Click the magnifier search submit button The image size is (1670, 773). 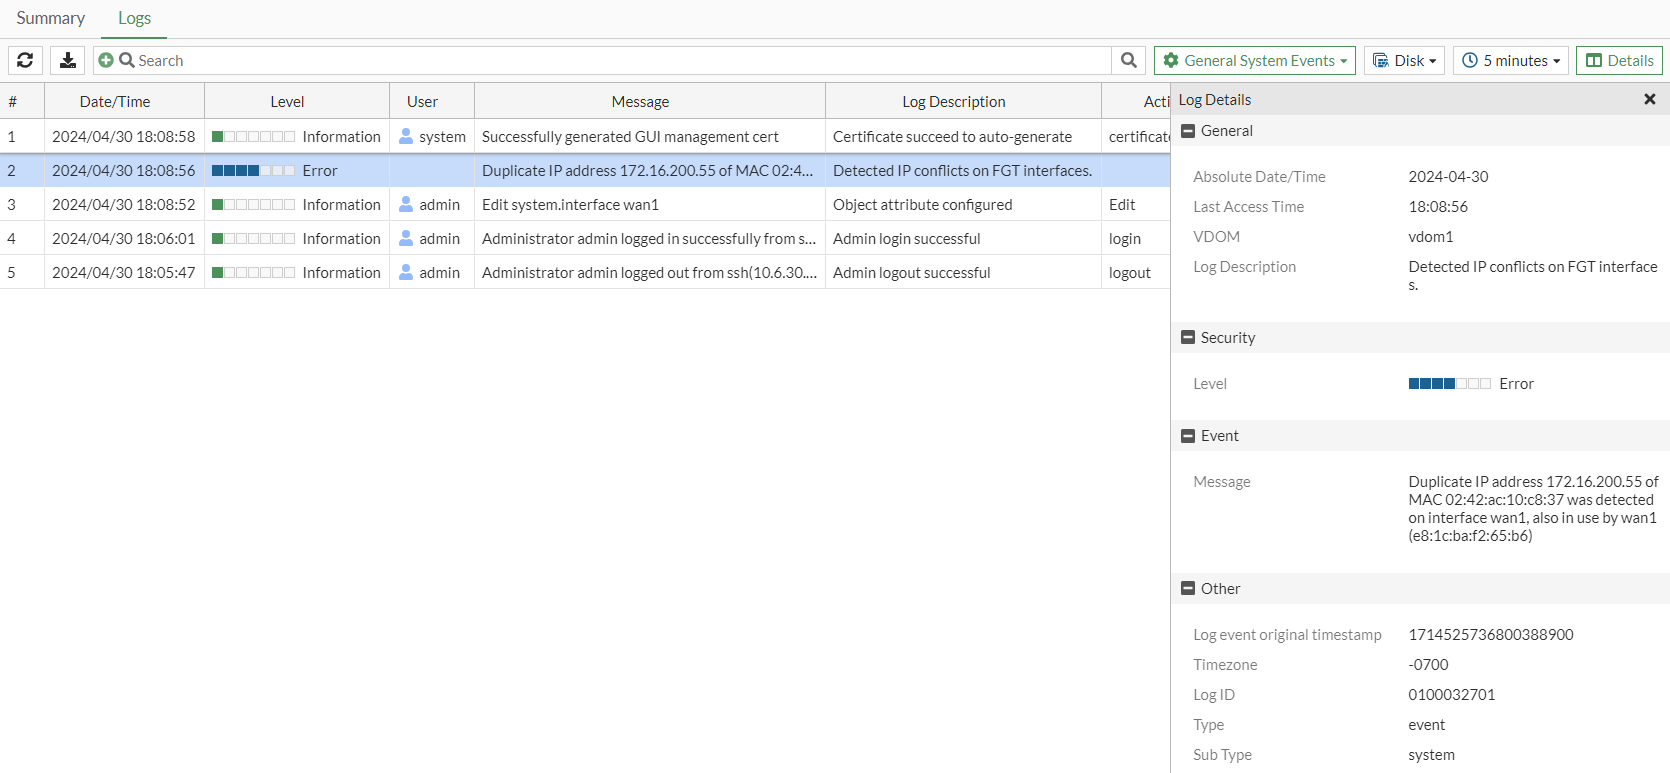pos(1128,60)
